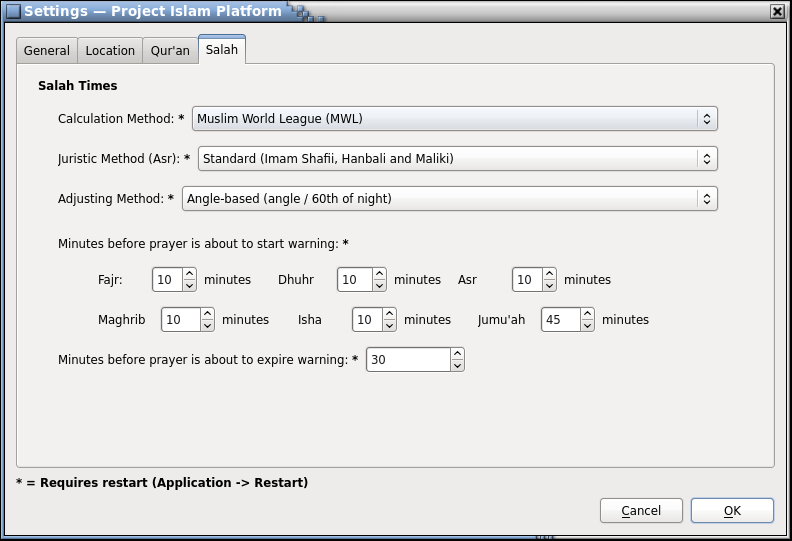This screenshot has height=541, width=792.
Task: Click the "Calculation Method:" label
Action: click(x=116, y=119)
